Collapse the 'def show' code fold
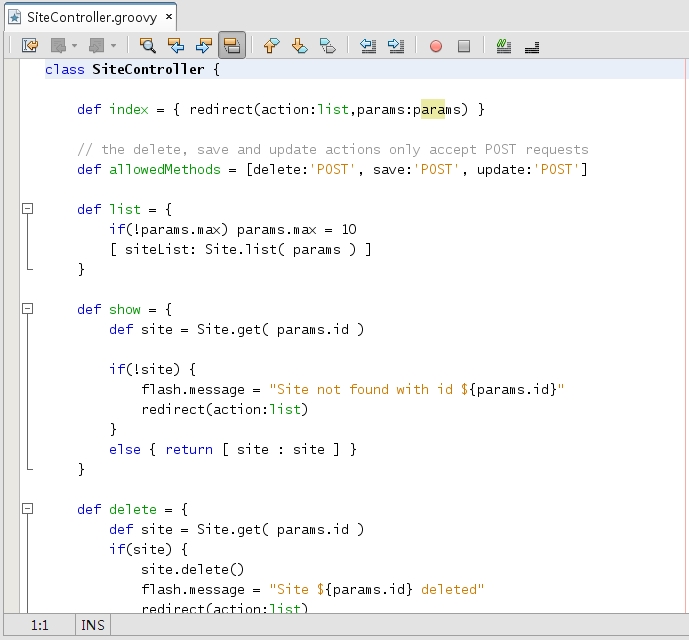This screenshot has height=640, width=689. (27, 309)
